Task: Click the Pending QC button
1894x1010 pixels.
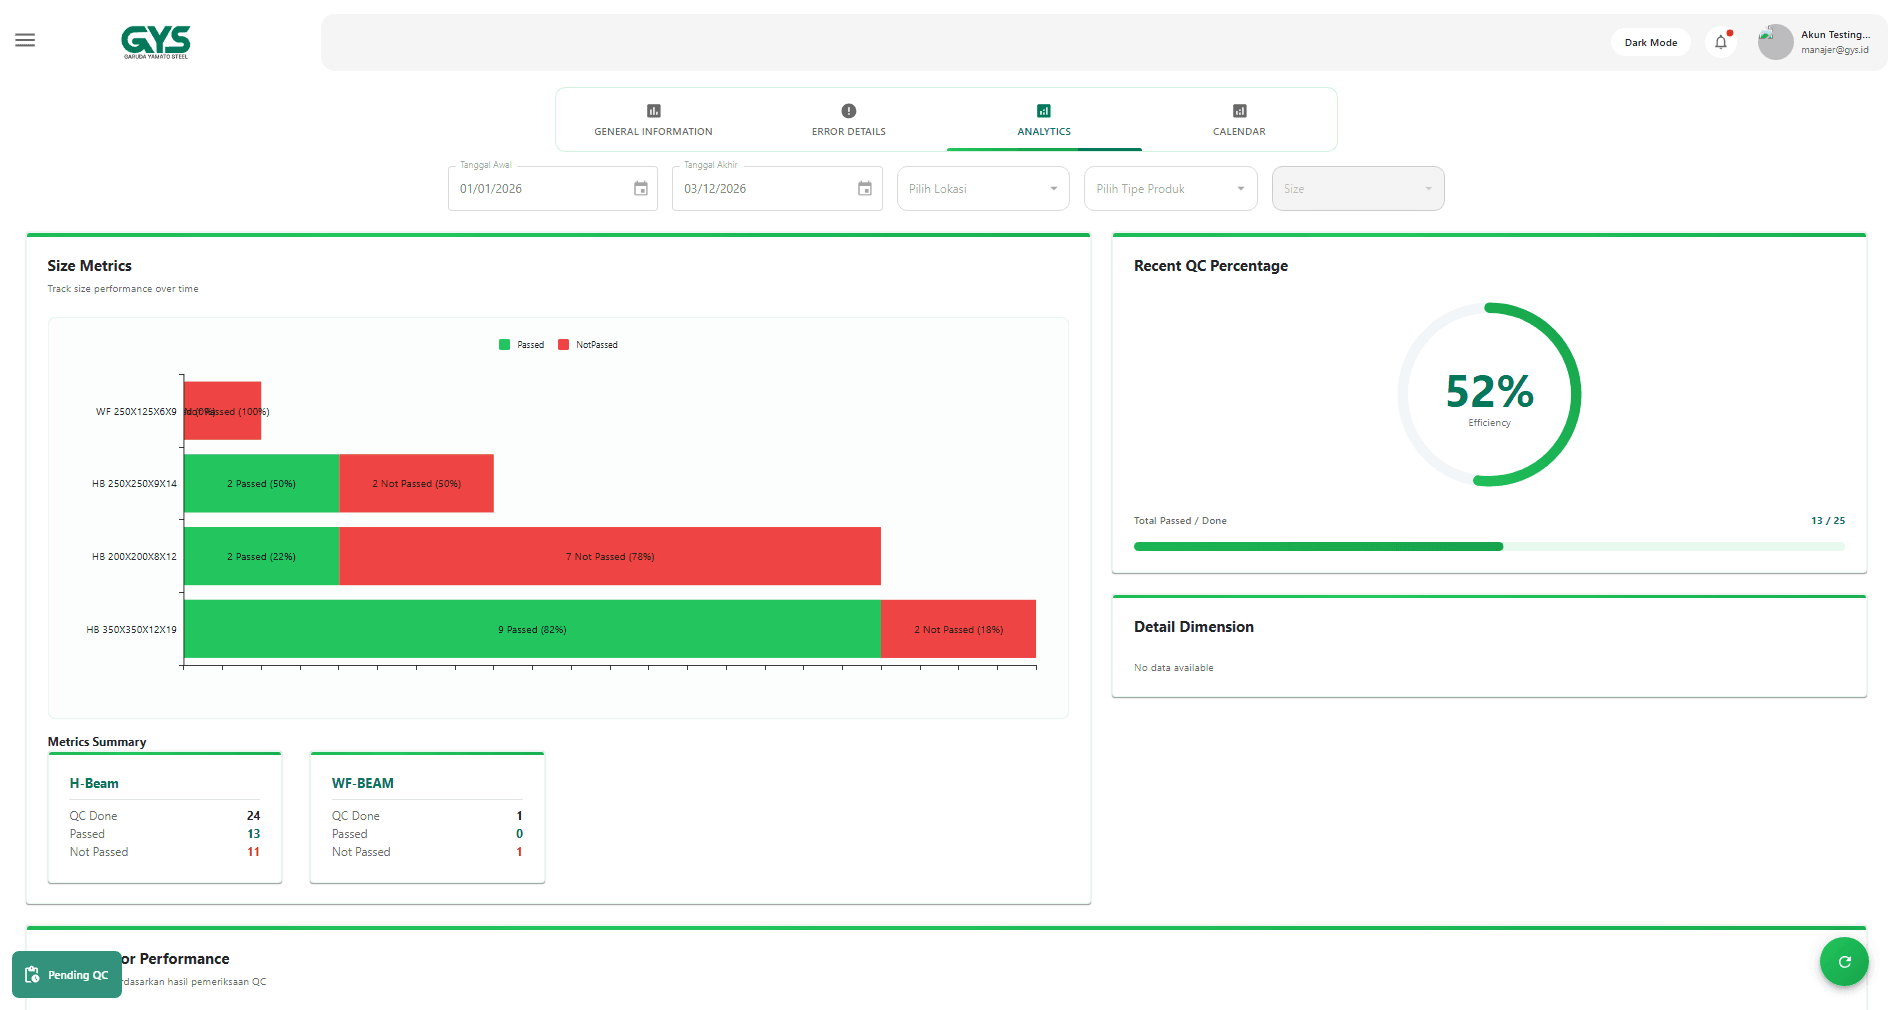Action: [67, 975]
